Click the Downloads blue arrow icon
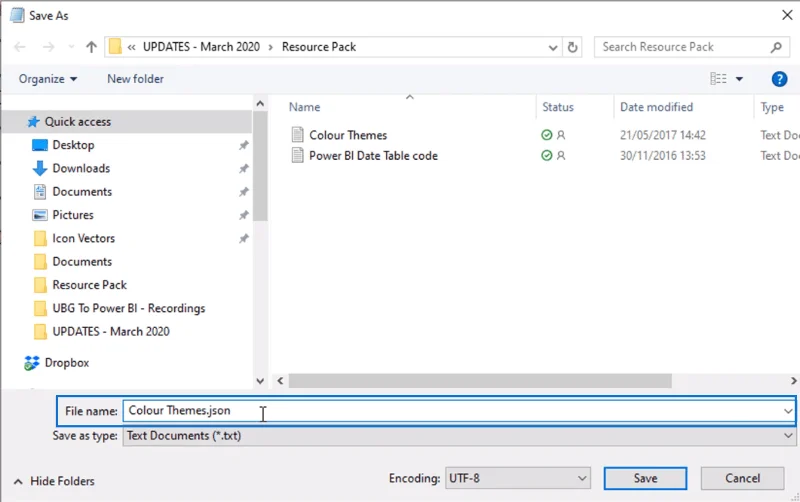 (39, 168)
